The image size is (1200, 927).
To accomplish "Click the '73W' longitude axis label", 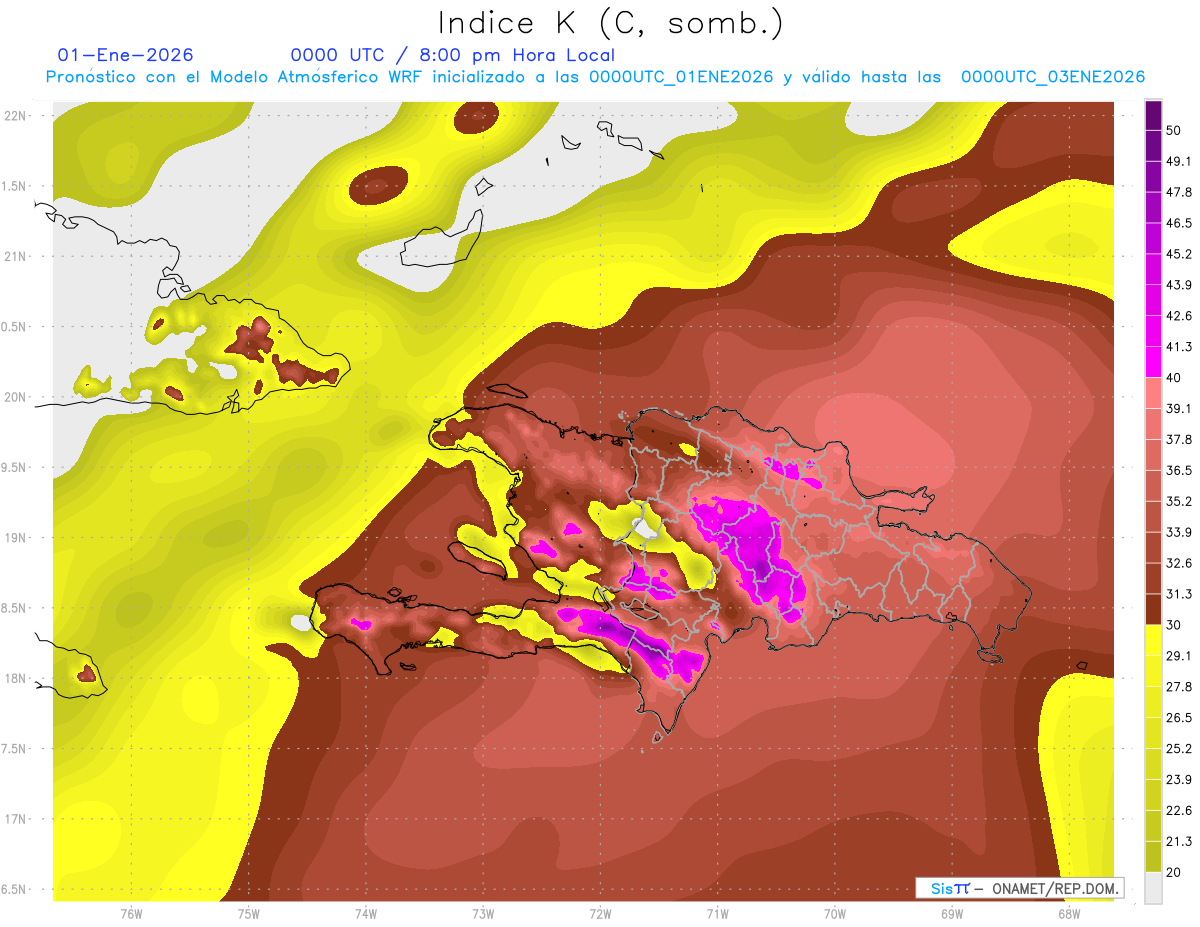I will point(483,914).
